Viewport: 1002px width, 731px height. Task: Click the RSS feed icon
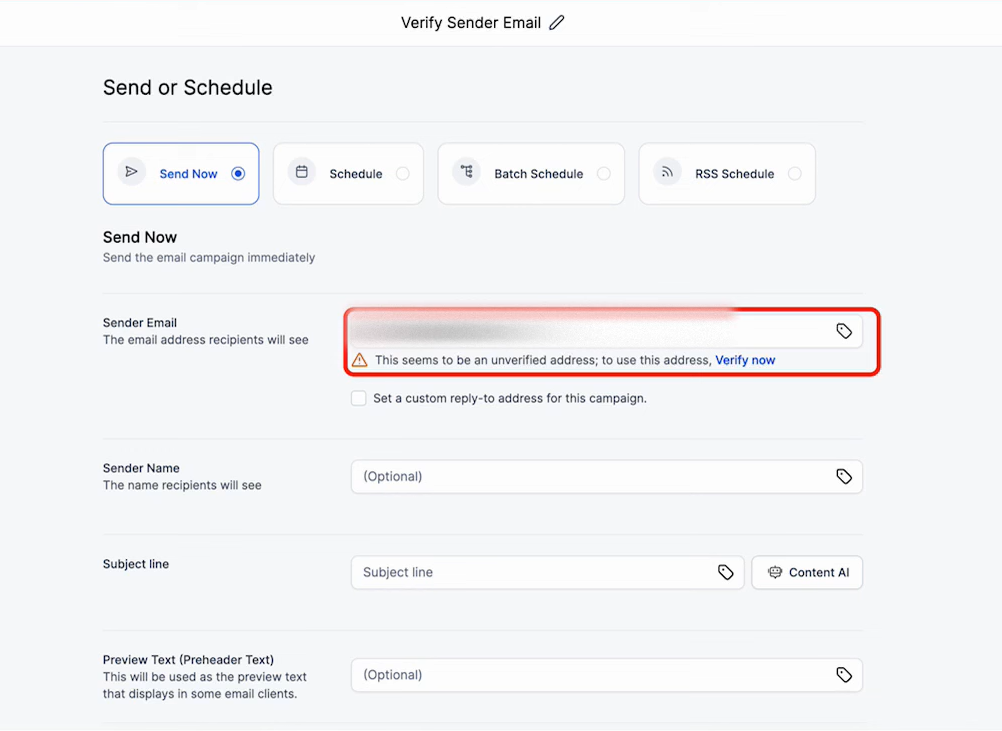point(667,172)
